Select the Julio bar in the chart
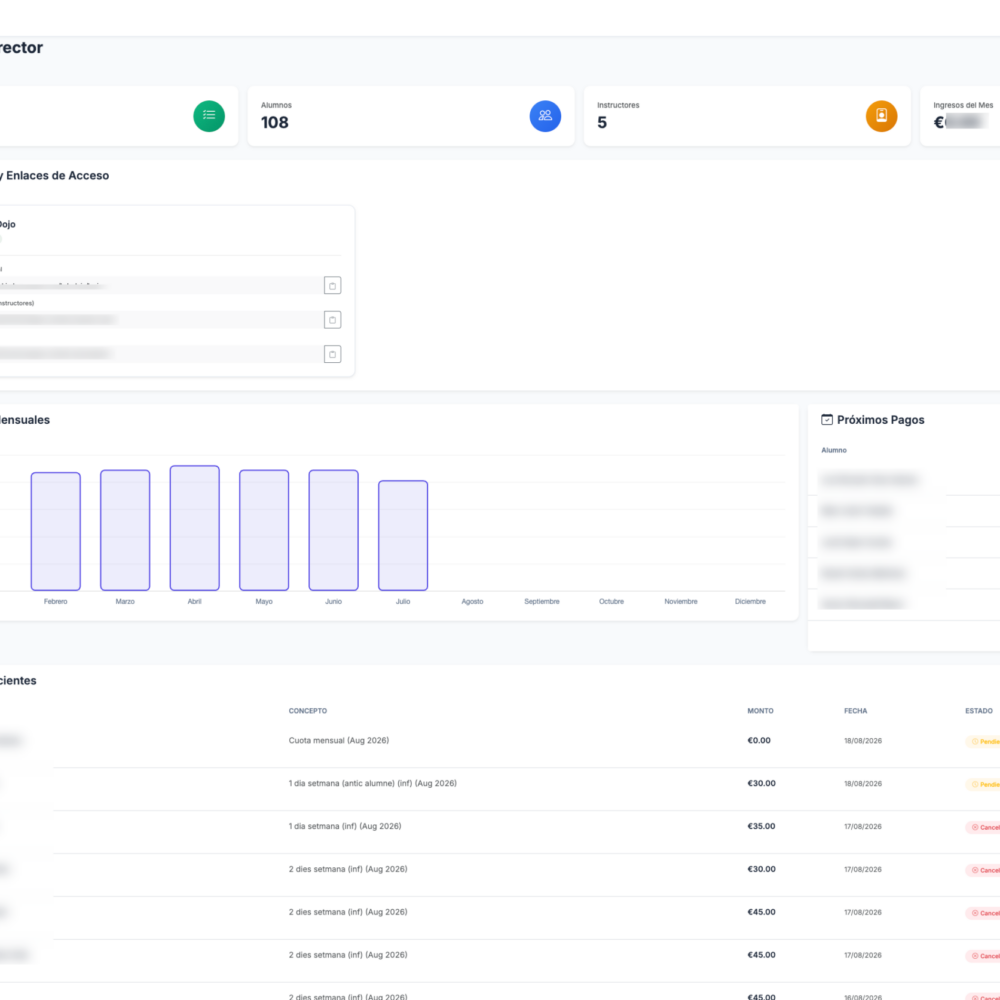The image size is (1000, 1000). click(403, 536)
